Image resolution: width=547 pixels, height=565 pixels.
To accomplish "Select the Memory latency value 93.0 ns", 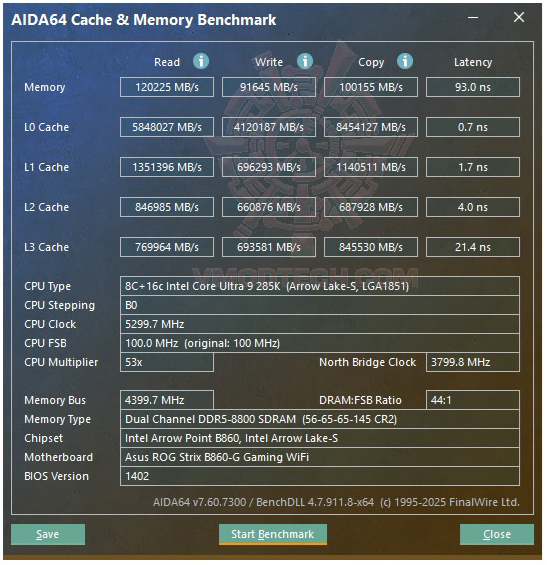I will [x=473, y=87].
